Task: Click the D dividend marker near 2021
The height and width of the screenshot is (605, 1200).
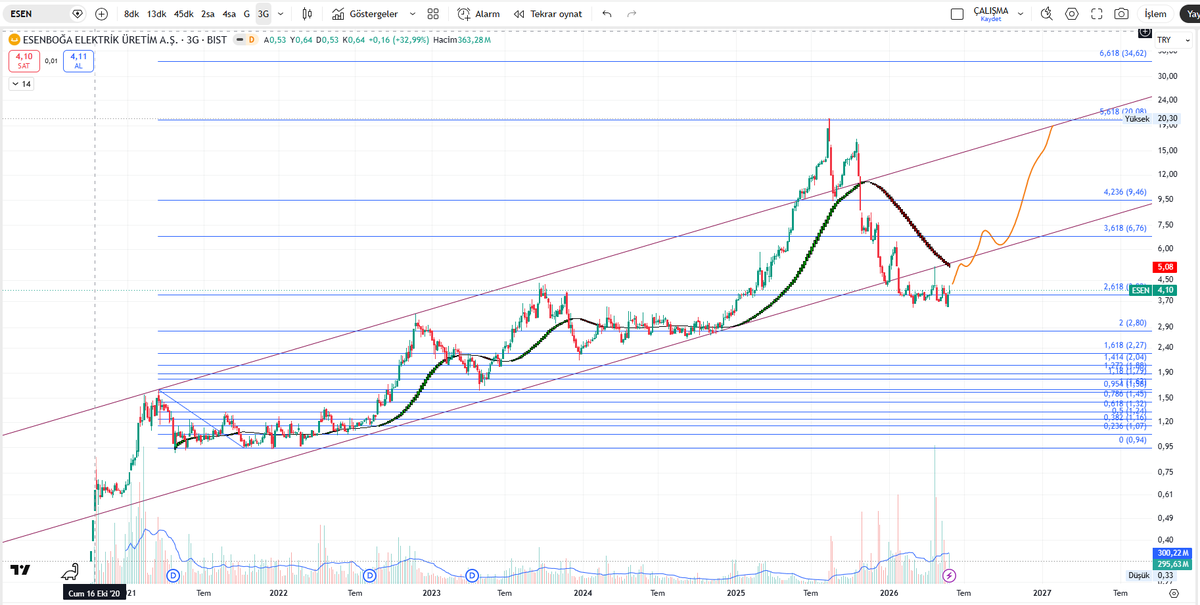Action: [x=173, y=576]
